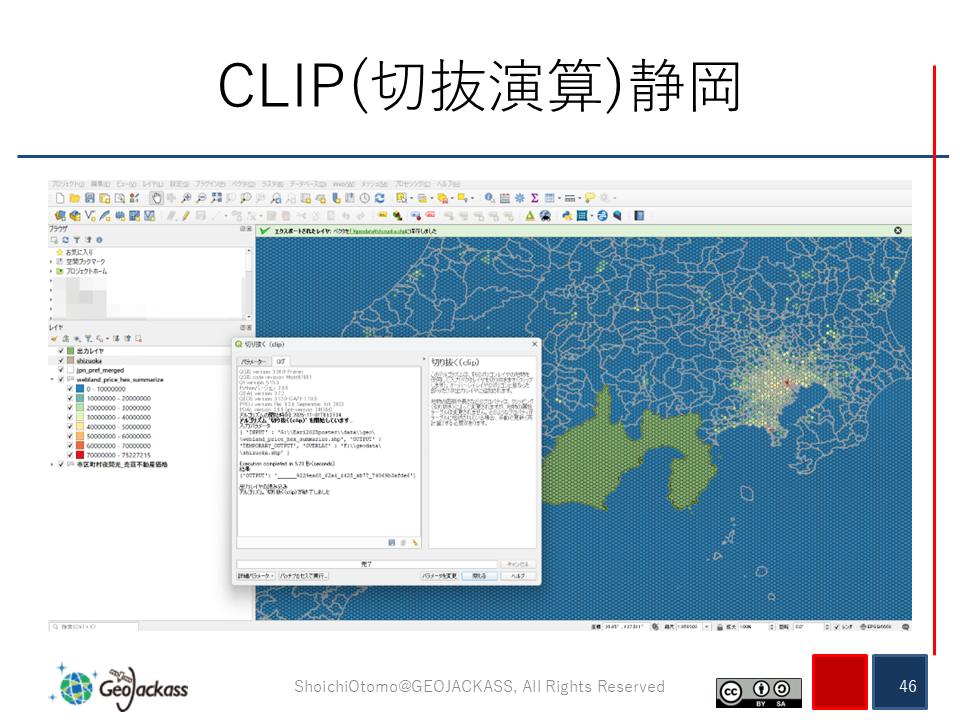Clear the log with the broom icon
The height and width of the screenshot is (720, 960).
point(414,542)
